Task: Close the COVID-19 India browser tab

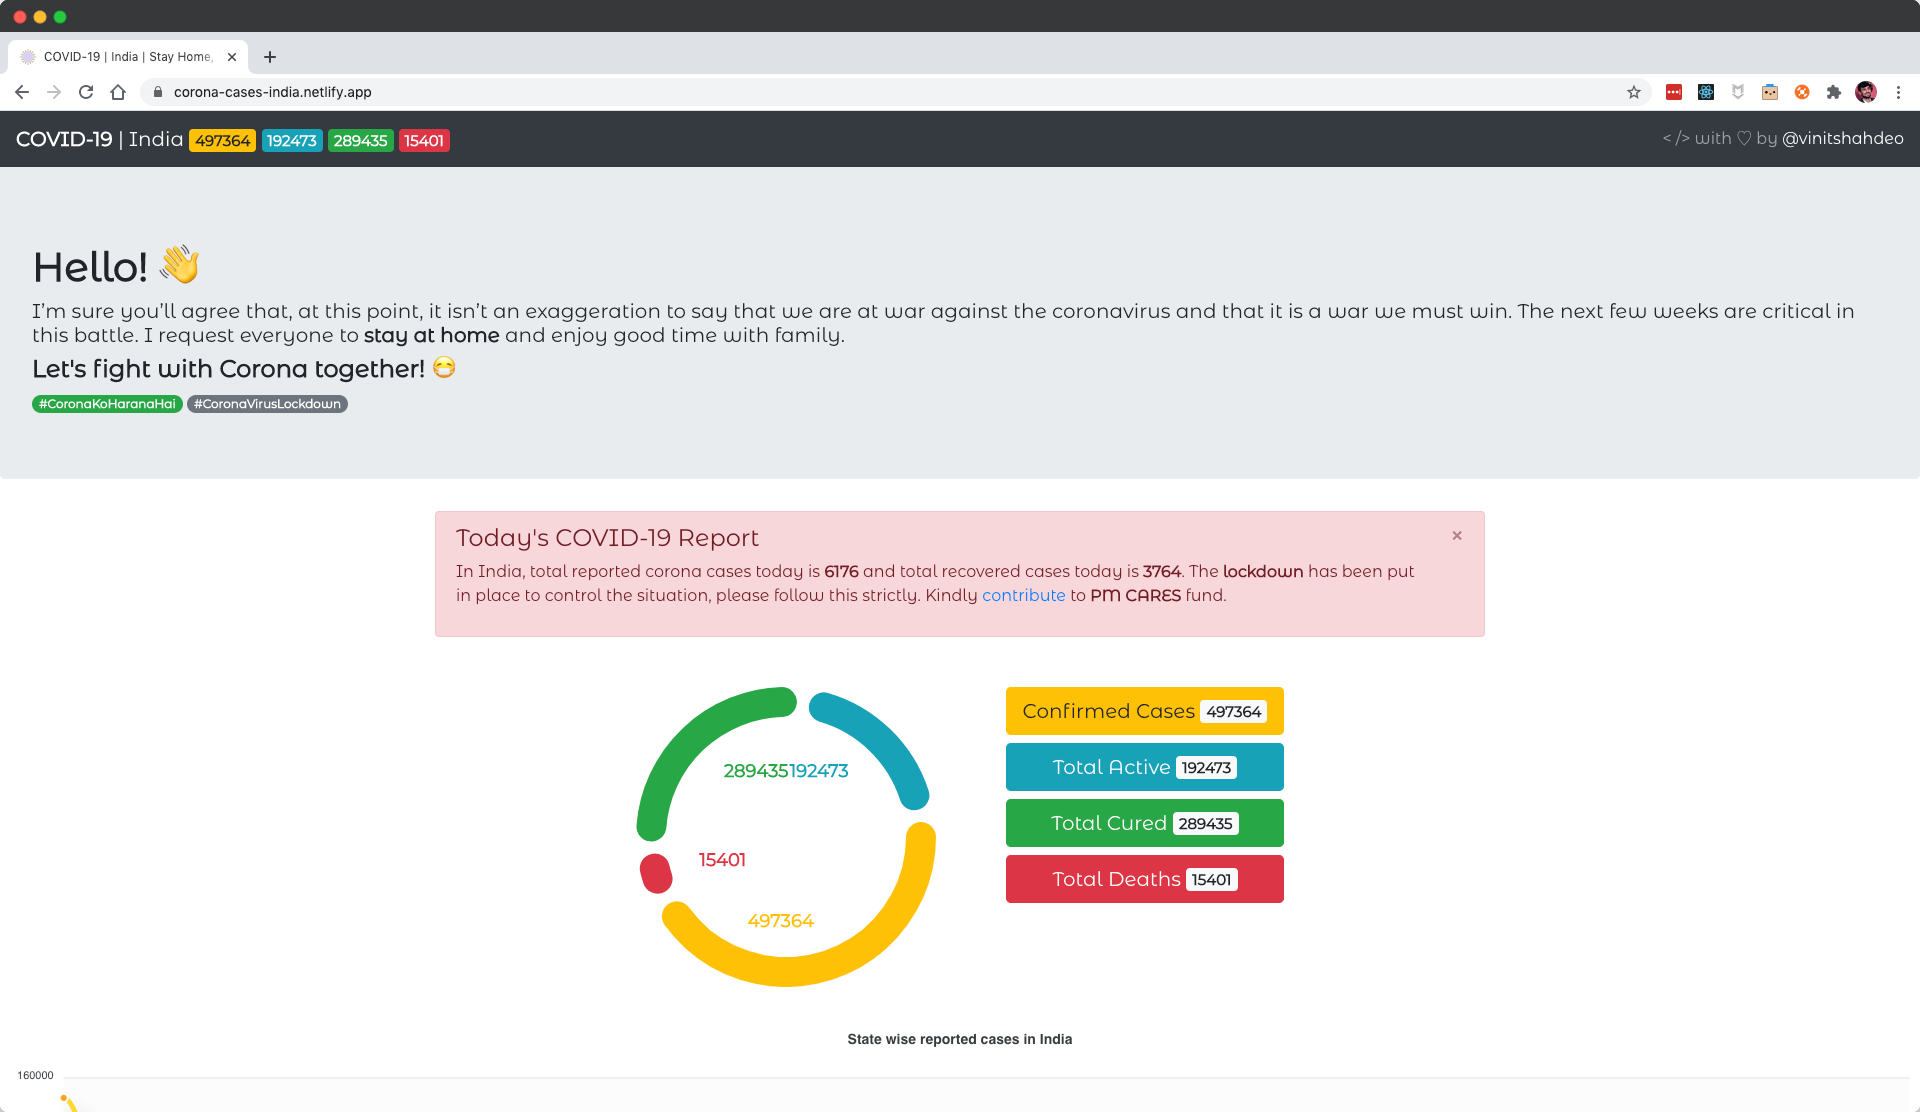Action: [x=232, y=57]
